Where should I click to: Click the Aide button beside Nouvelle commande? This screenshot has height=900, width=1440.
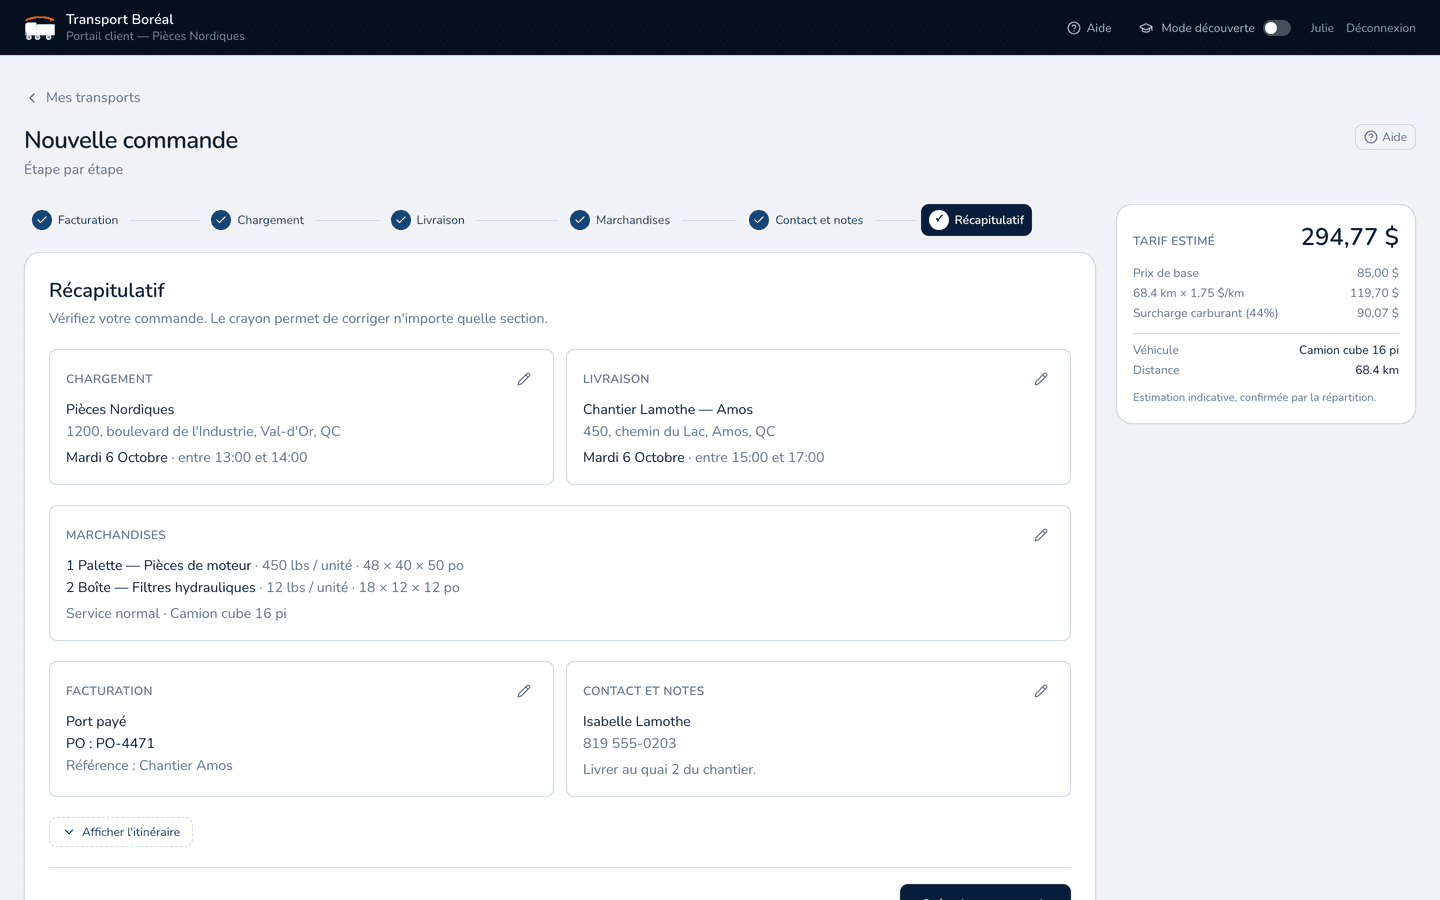click(x=1385, y=137)
